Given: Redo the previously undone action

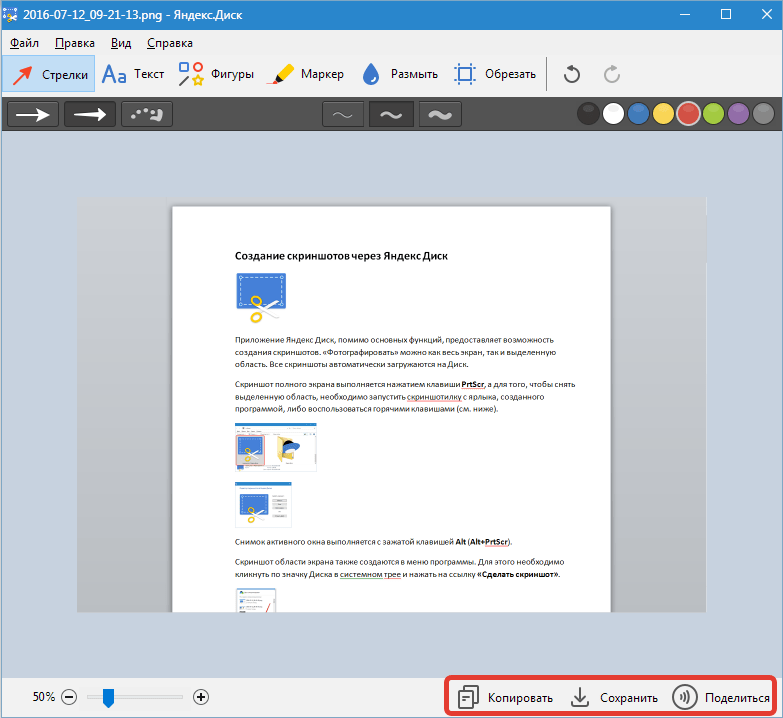Looking at the screenshot, I should click(611, 74).
